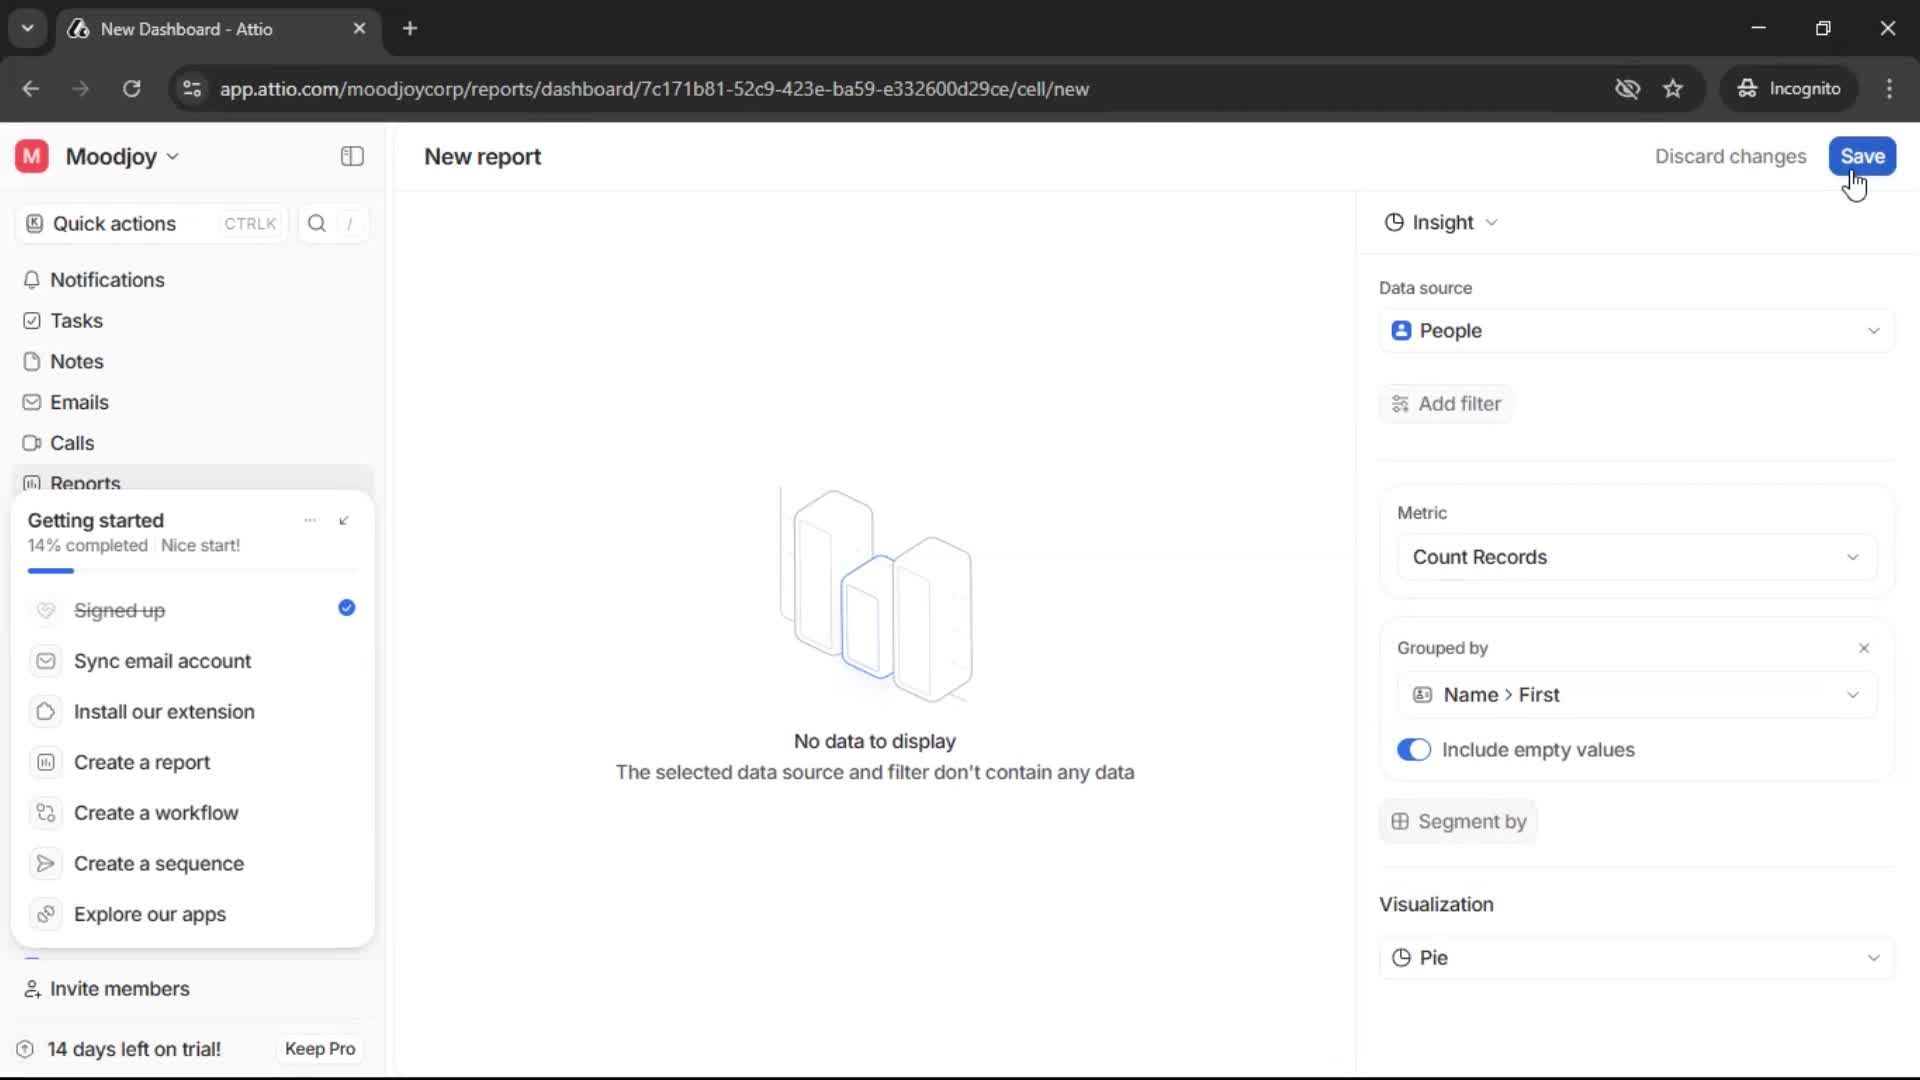Remove the Grouped by Name First grouping
Image resolution: width=1920 pixels, height=1080 pixels.
(1864, 648)
